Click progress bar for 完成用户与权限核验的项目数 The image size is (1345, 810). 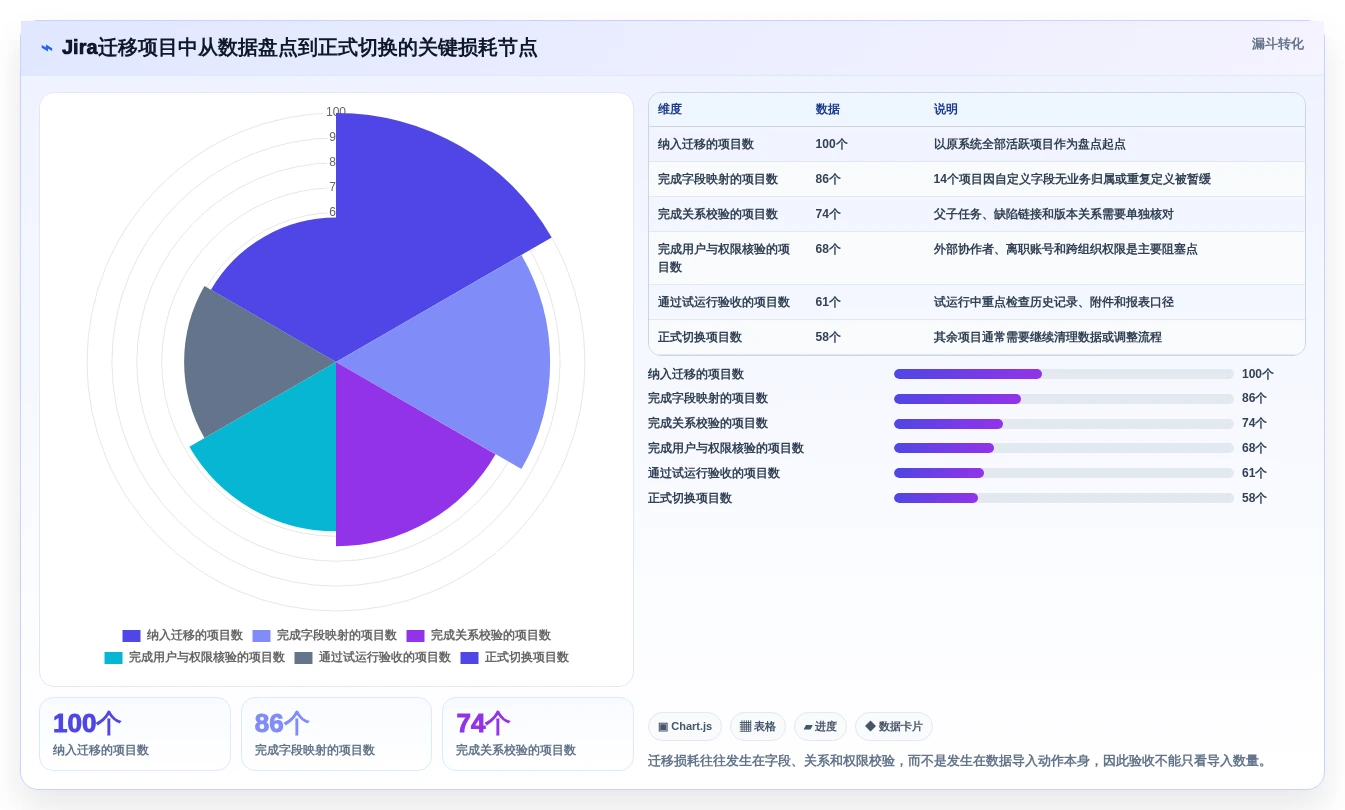tap(1064, 448)
